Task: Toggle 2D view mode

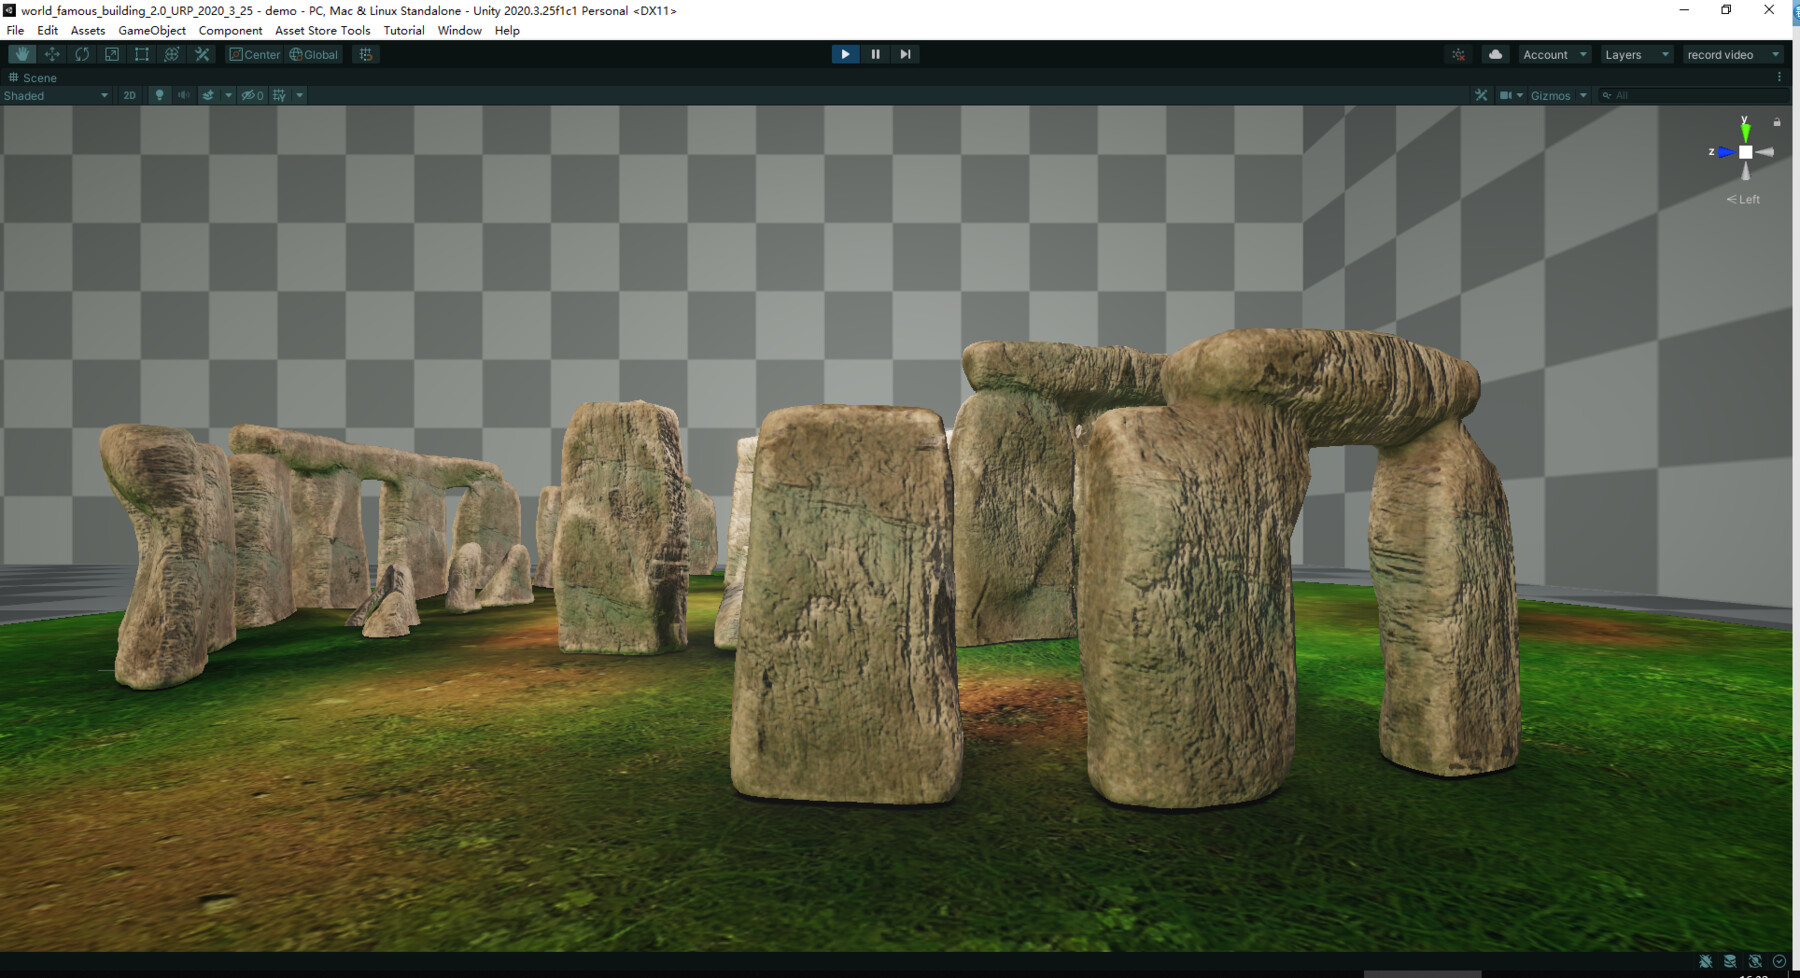Action: [x=128, y=95]
